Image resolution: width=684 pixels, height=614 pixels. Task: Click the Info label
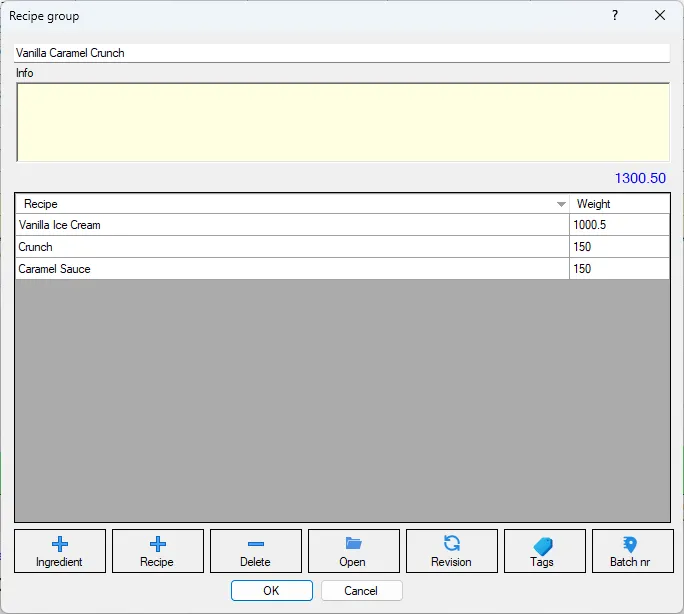click(24, 73)
